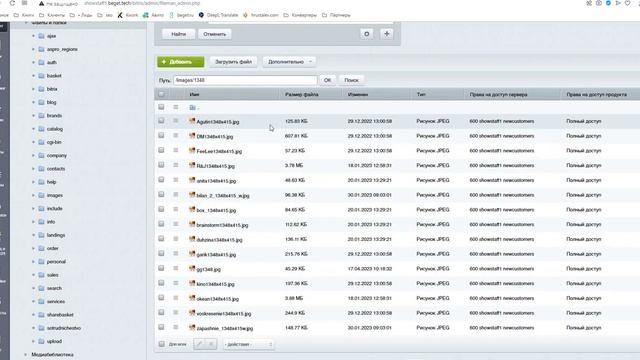Screen dimensions: 640x360
Task: Check the box for DM1348x415.jpg
Action: point(161,136)
